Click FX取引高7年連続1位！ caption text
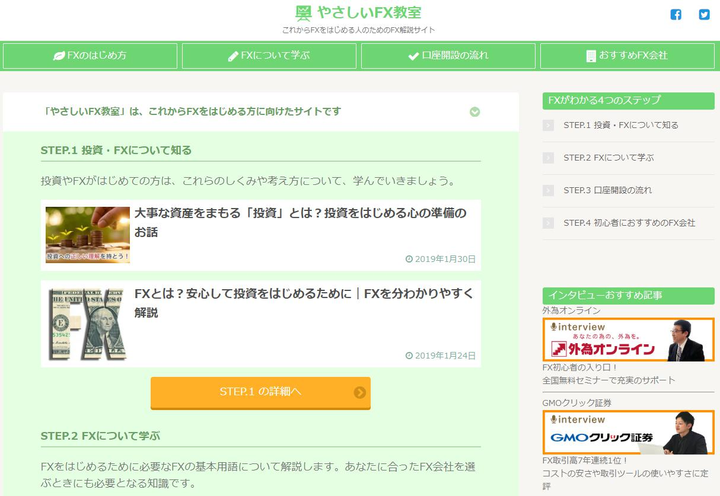The width and height of the screenshot is (720, 496). tap(585, 461)
